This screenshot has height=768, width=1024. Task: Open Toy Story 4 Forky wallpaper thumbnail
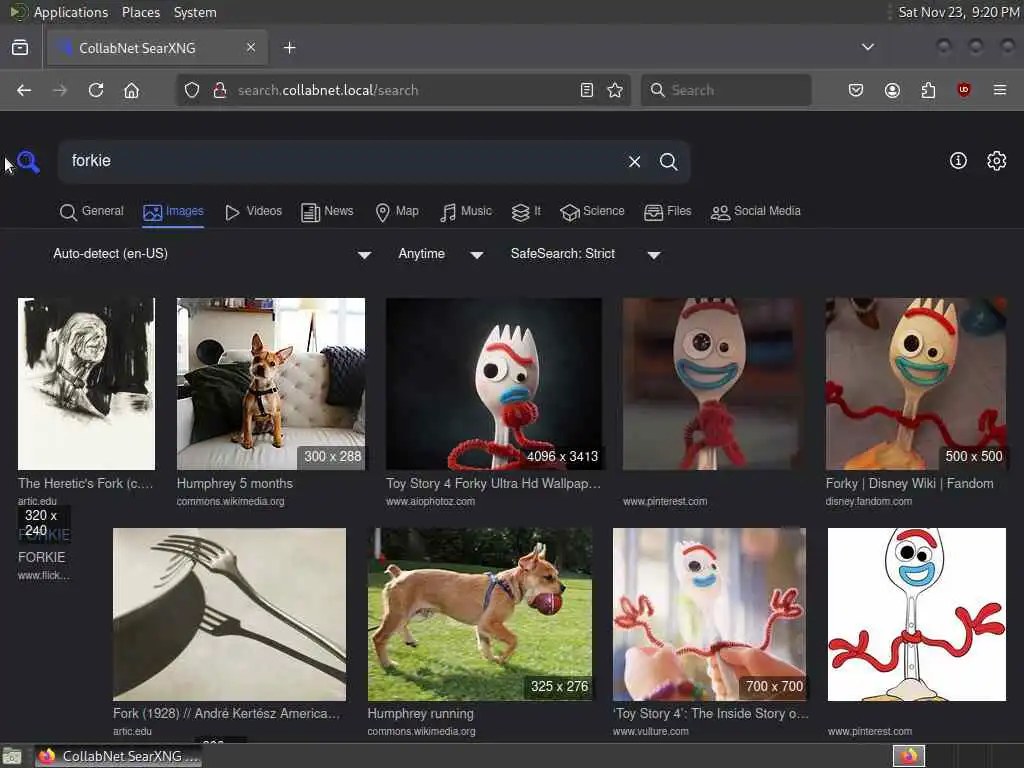coord(494,384)
